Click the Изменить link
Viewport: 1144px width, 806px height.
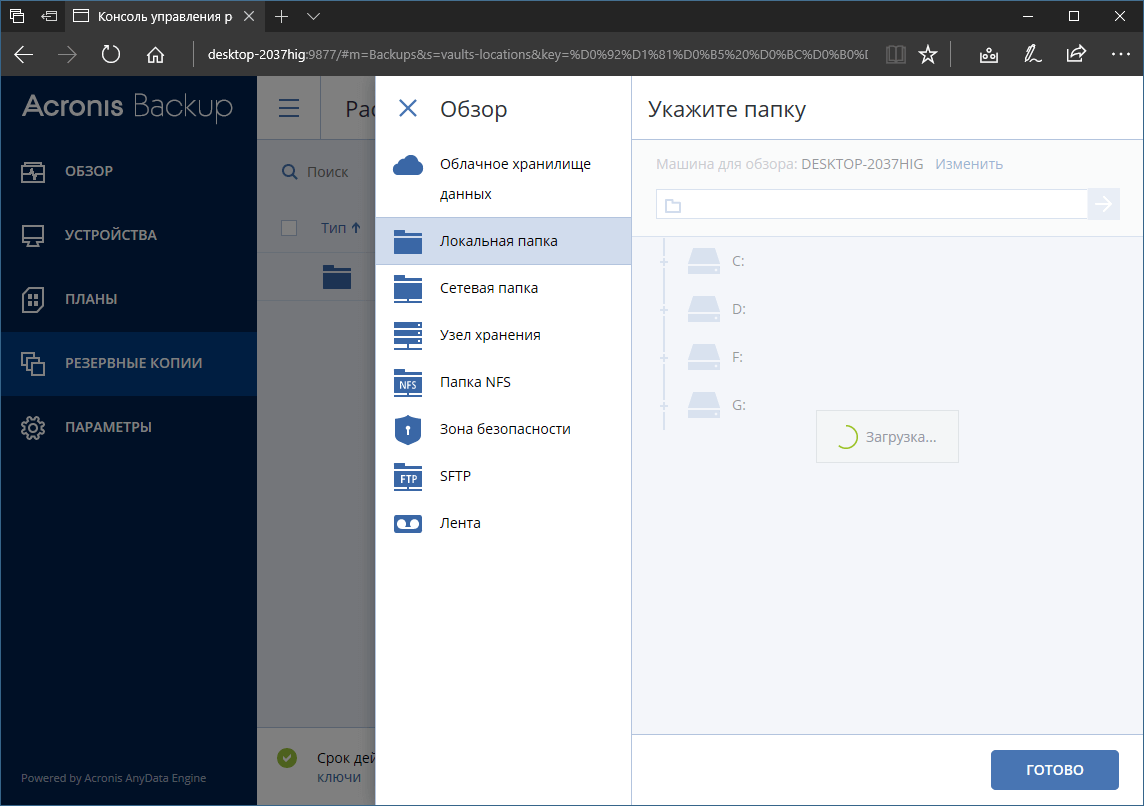[x=969, y=164]
